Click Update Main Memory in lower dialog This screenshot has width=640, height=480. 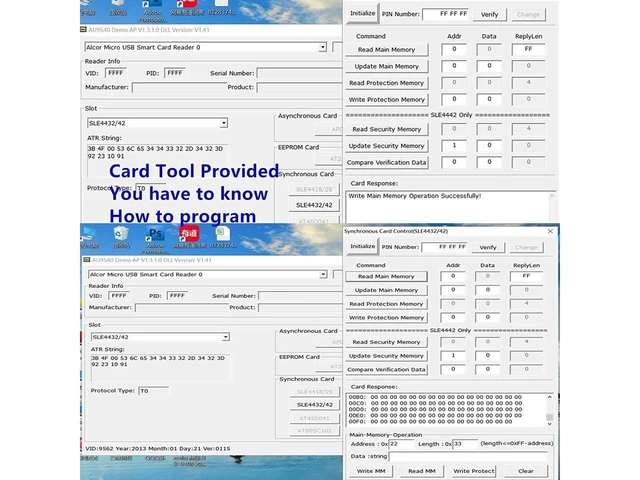[386, 290]
